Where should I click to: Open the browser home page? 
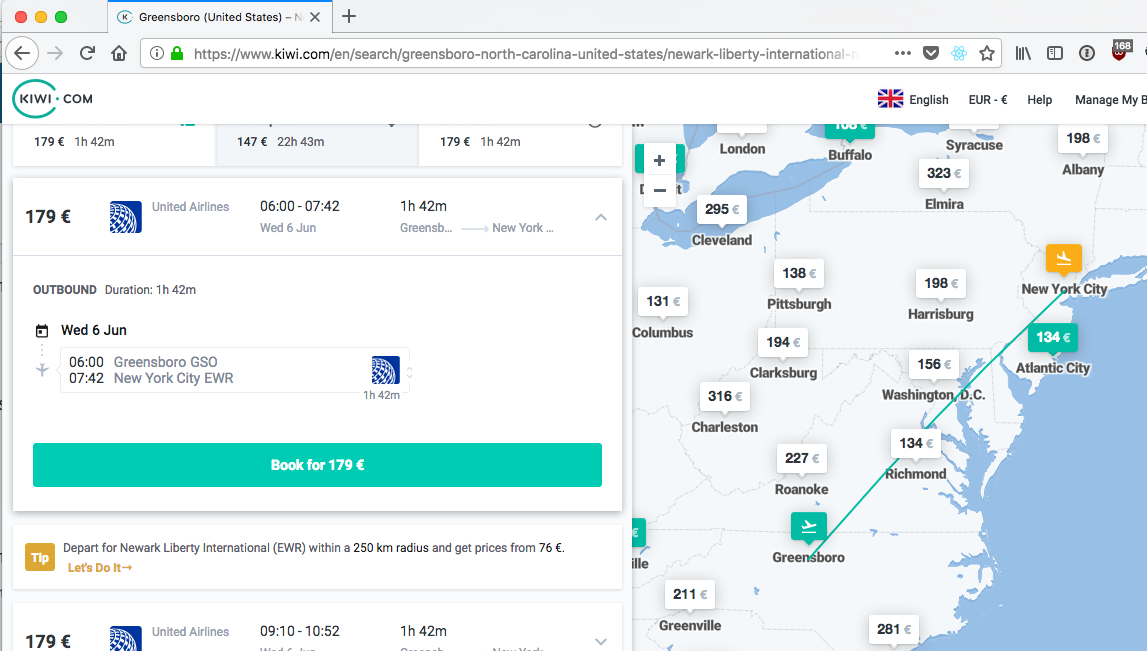pyautogui.click(x=119, y=53)
